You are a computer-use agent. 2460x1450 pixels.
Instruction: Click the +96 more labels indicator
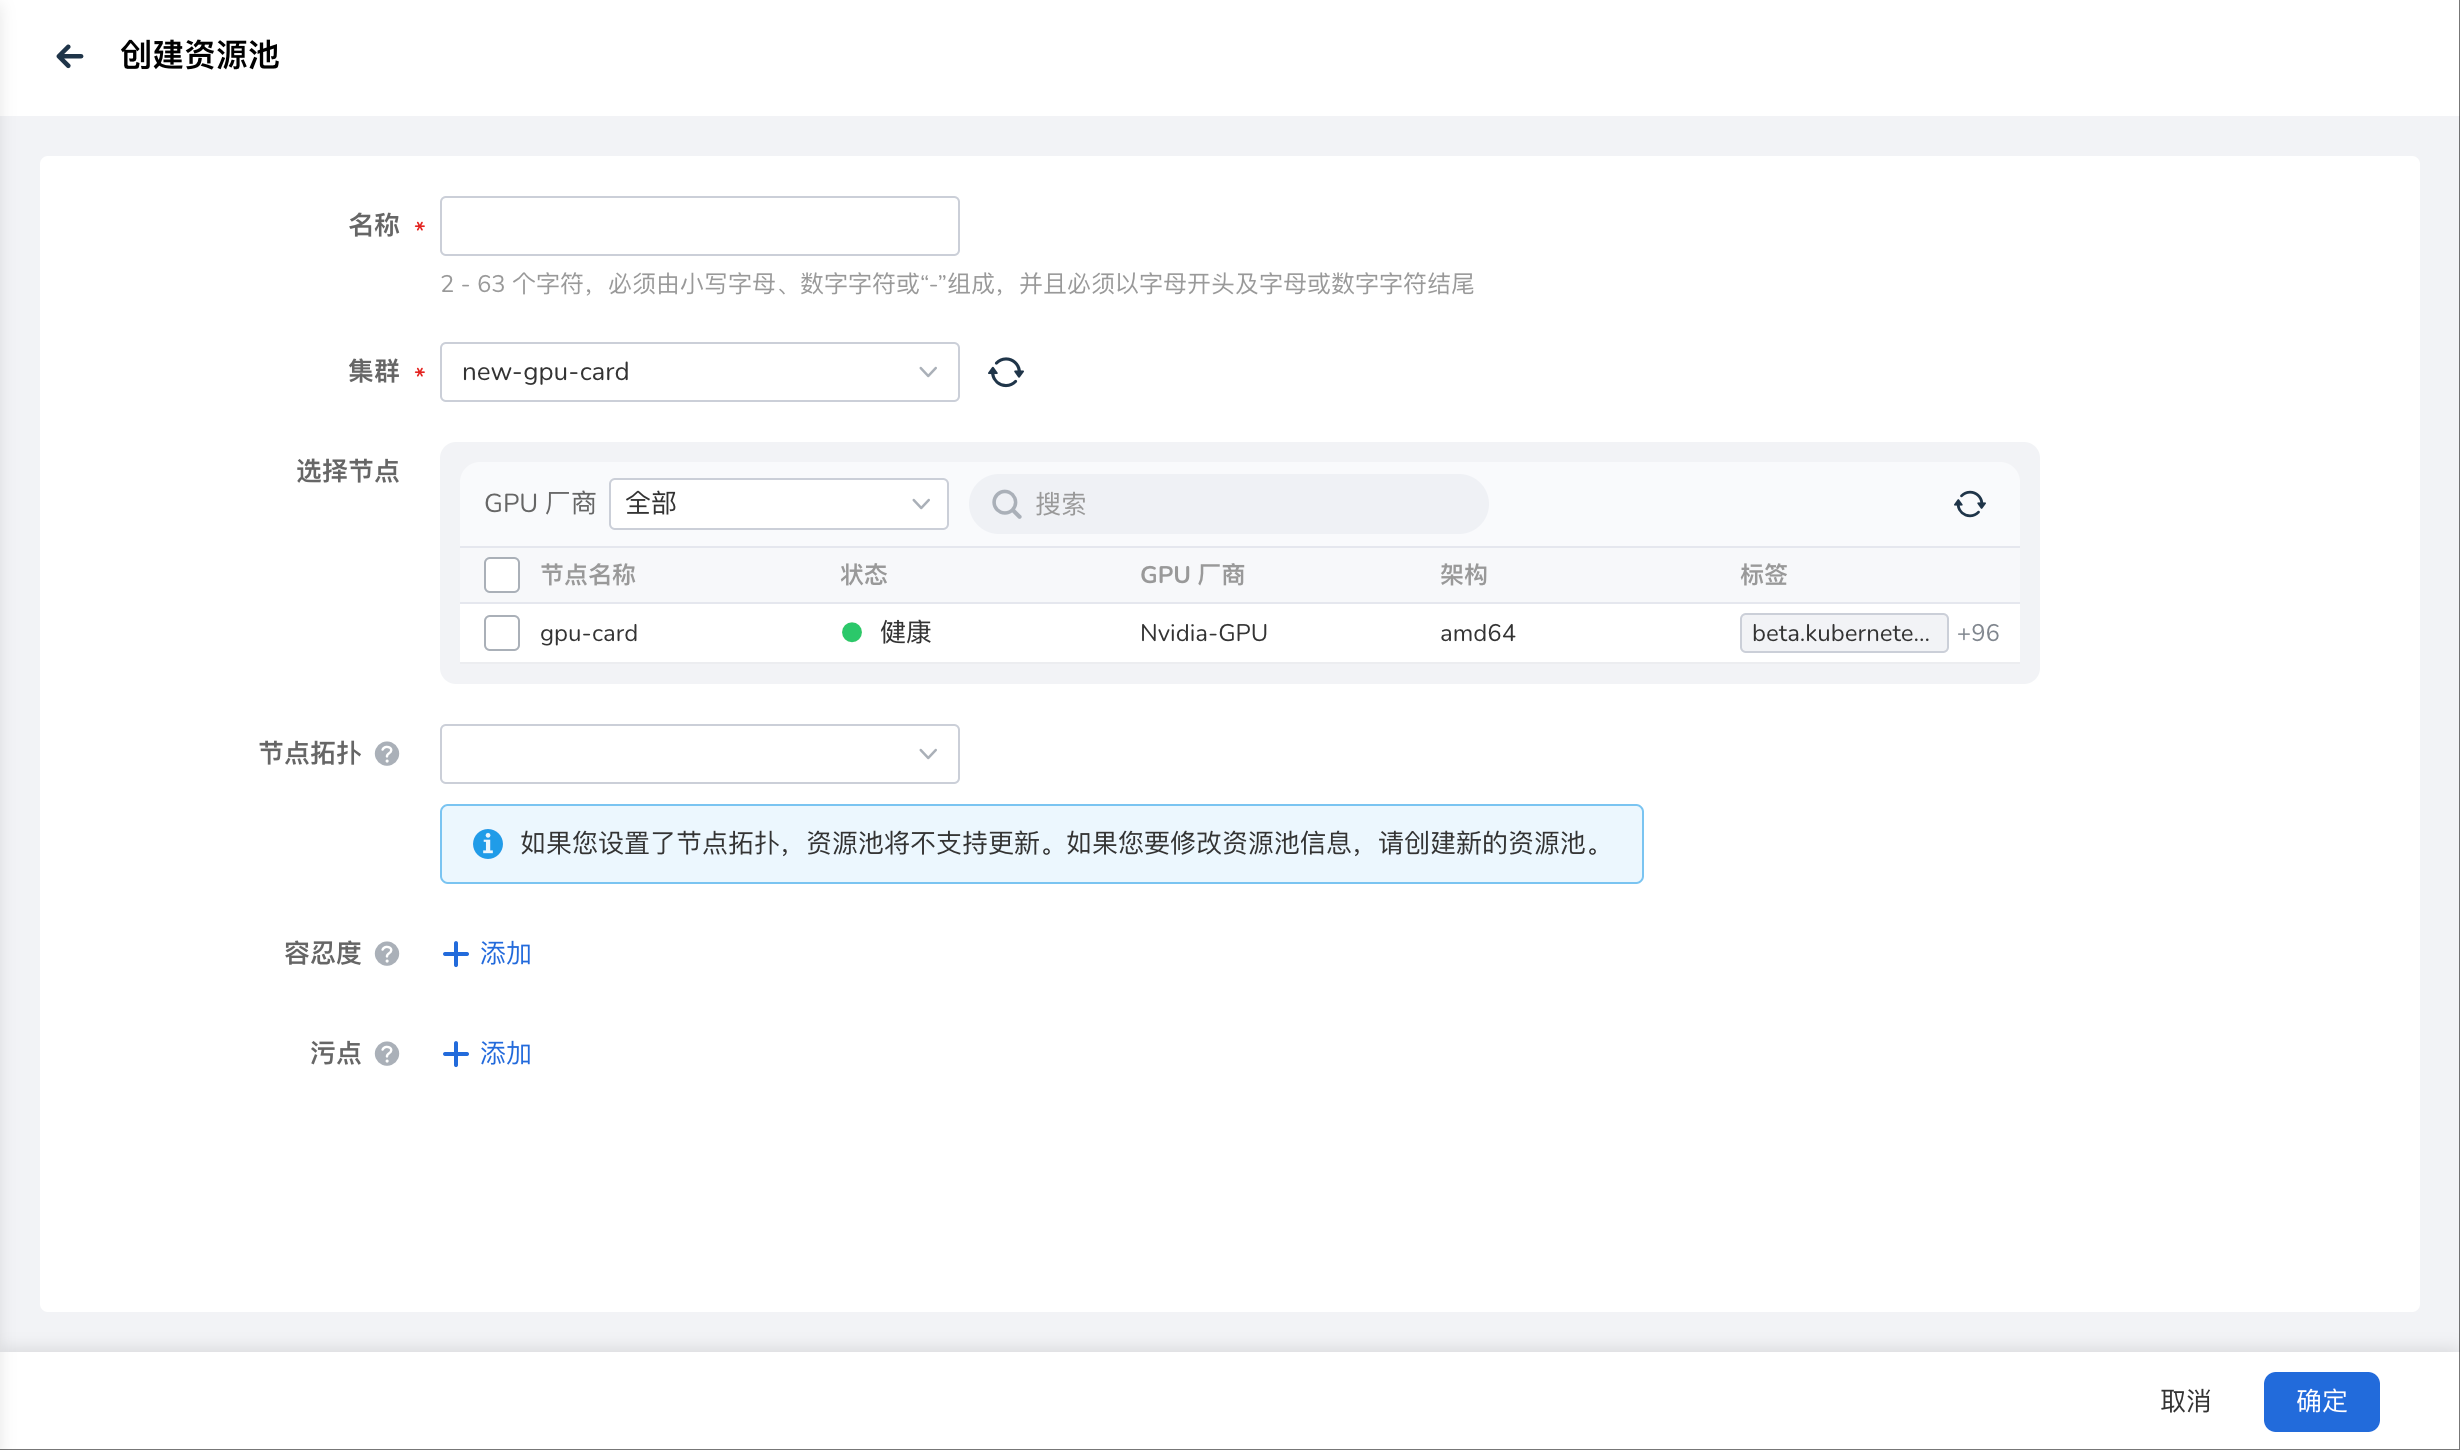(1977, 633)
